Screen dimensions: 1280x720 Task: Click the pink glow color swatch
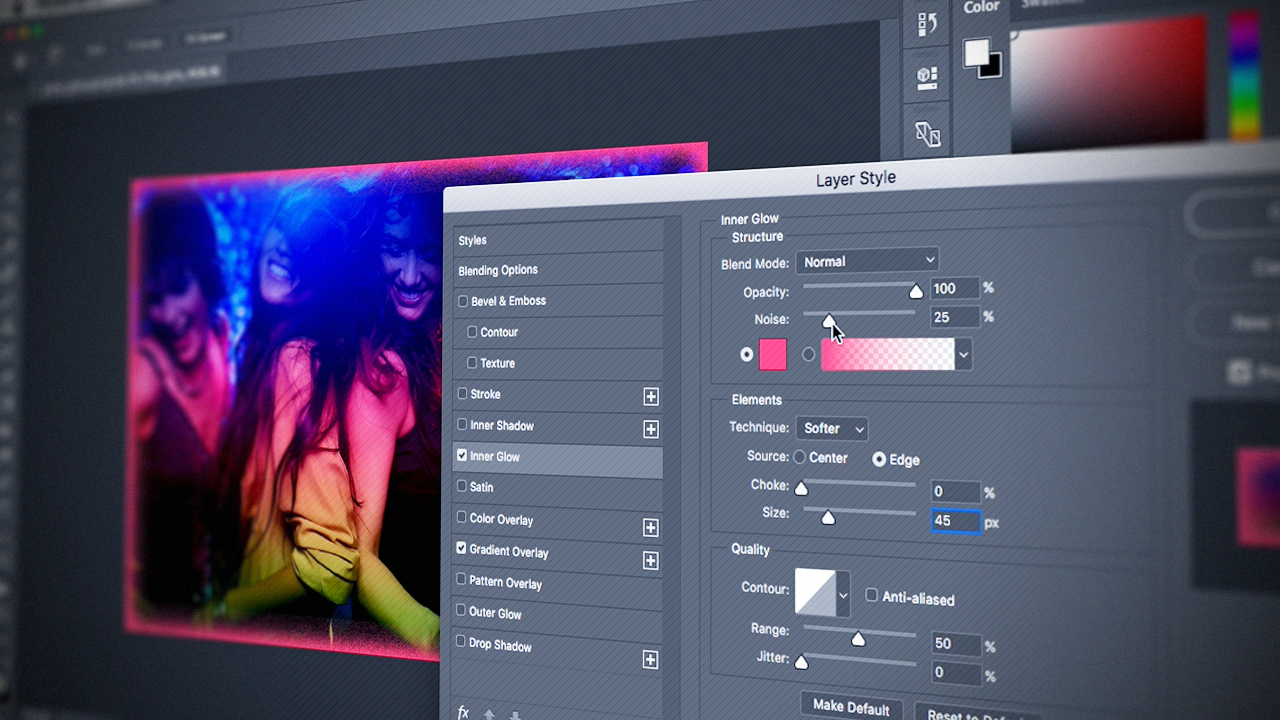pyautogui.click(x=773, y=354)
